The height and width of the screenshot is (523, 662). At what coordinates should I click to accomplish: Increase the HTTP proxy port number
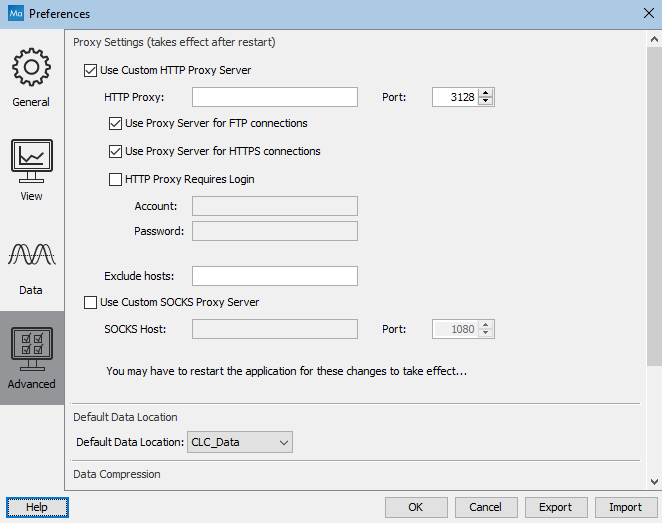[486, 93]
